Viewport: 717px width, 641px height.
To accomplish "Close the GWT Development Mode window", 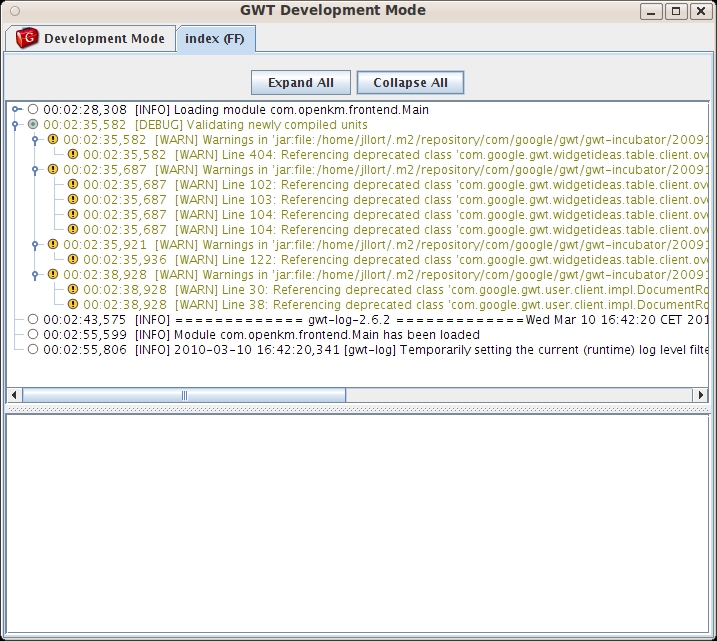I will (x=701, y=11).
